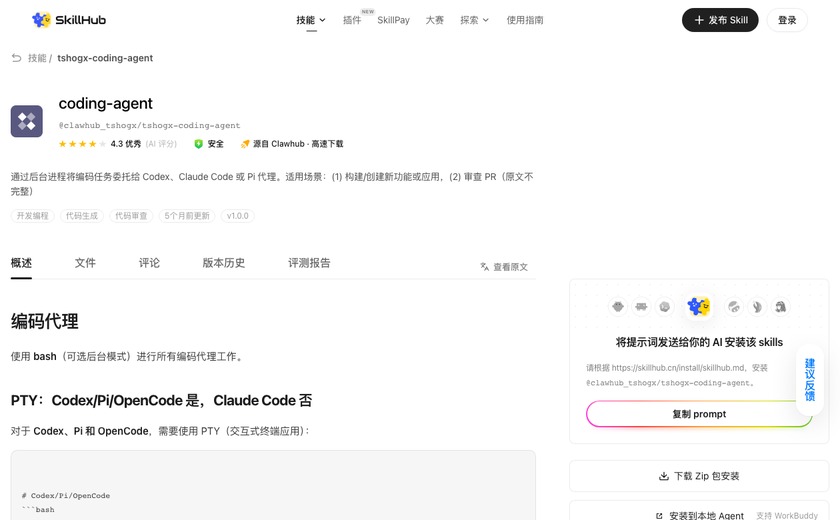
Task: Open the 建议反馈 feedback side tab
Action: click(x=809, y=380)
